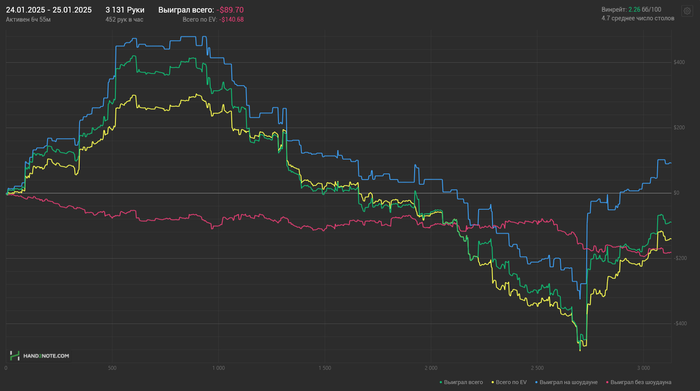The image size is (700, 391).
Task: Click the -$400 y-axis label
Action: 680,324
